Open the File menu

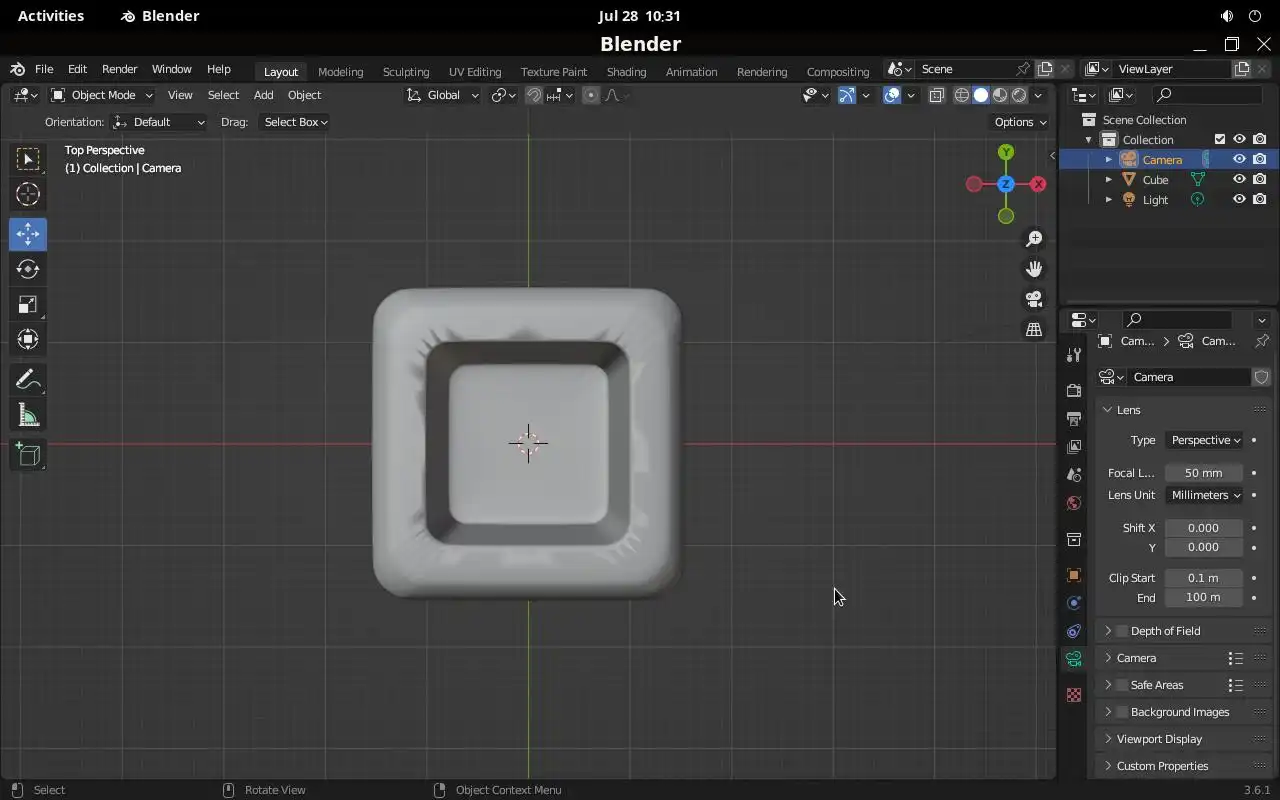pyautogui.click(x=44, y=69)
